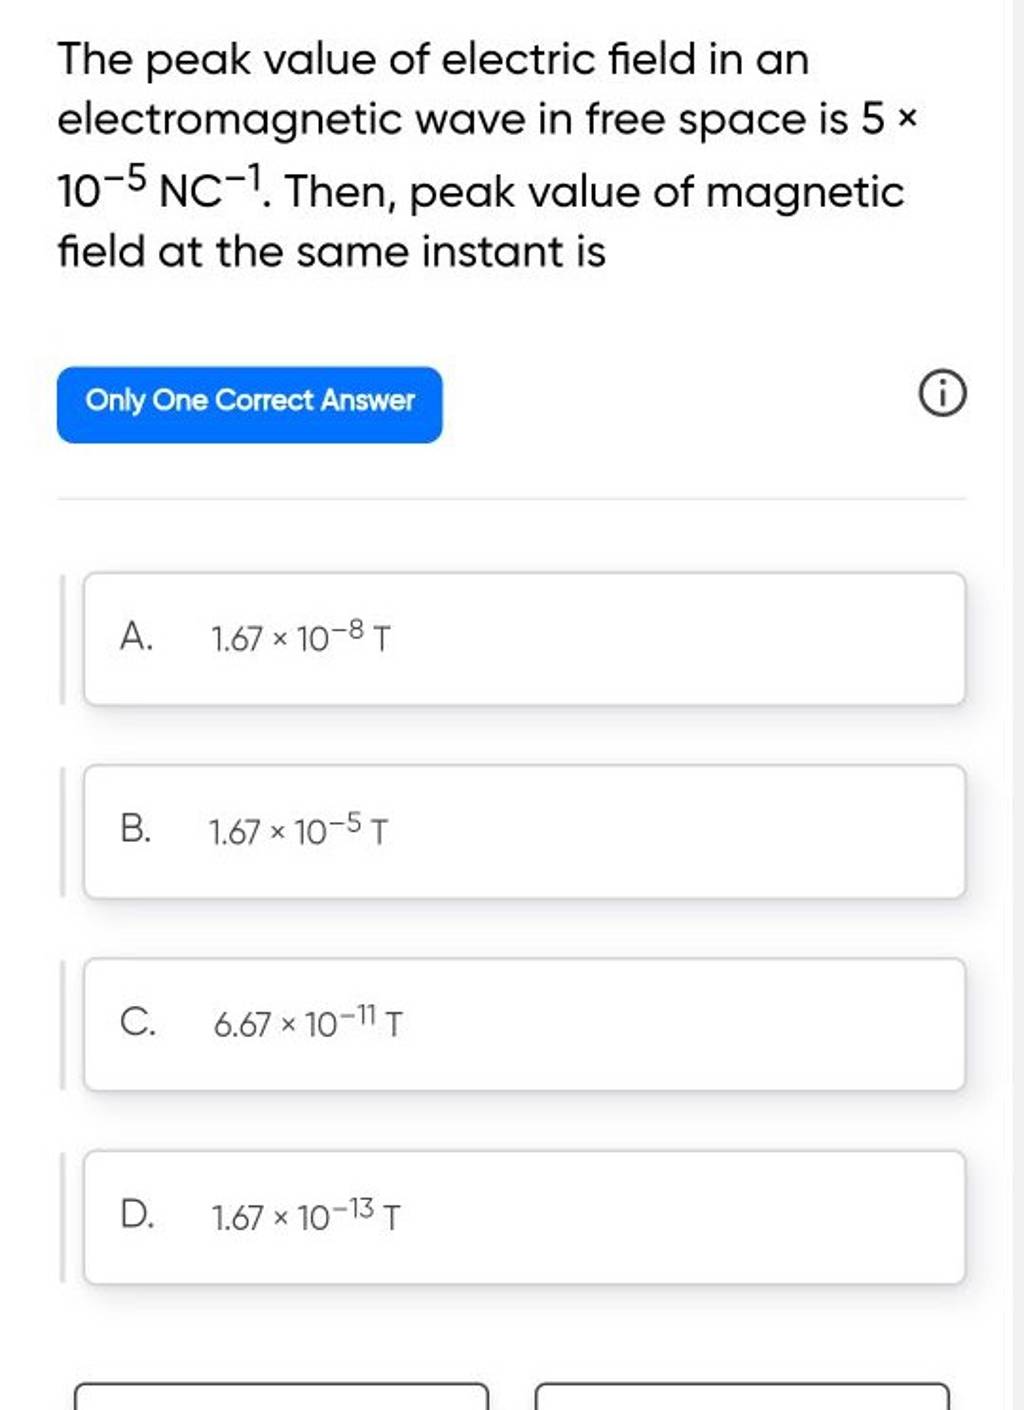Click the "C." letter label
Image resolution: width=1024 pixels, height=1410 pixels.
coord(136,1023)
